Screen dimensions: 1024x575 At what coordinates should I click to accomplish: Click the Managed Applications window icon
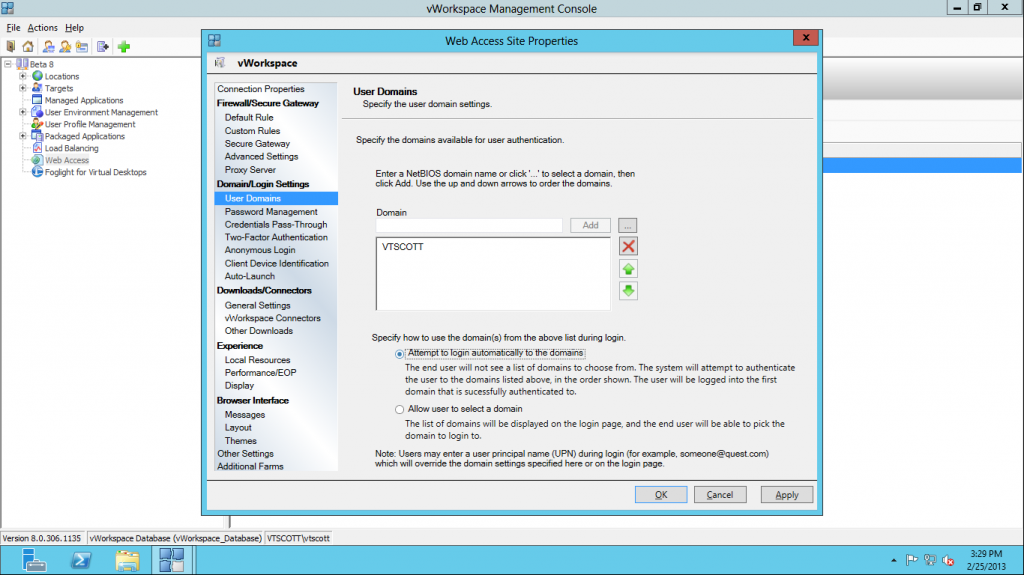37,100
